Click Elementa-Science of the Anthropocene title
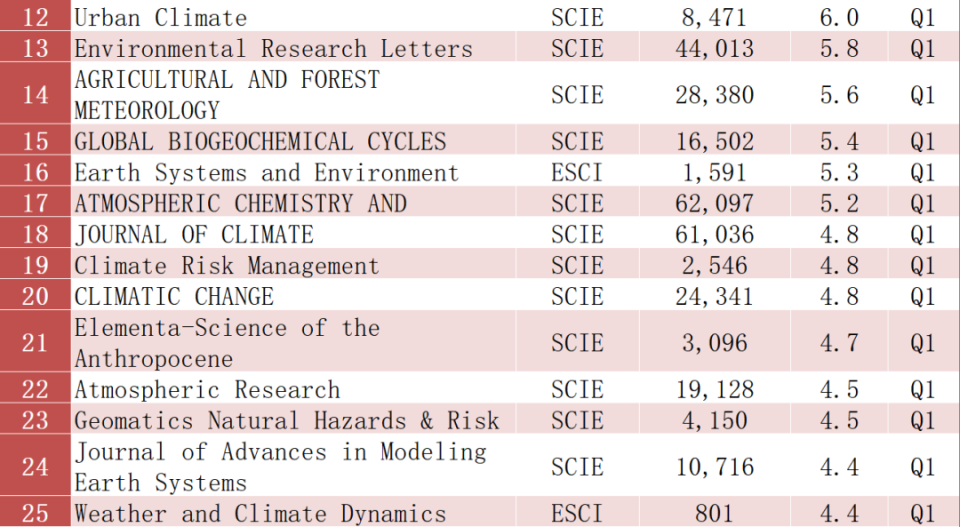 click(227, 343)
